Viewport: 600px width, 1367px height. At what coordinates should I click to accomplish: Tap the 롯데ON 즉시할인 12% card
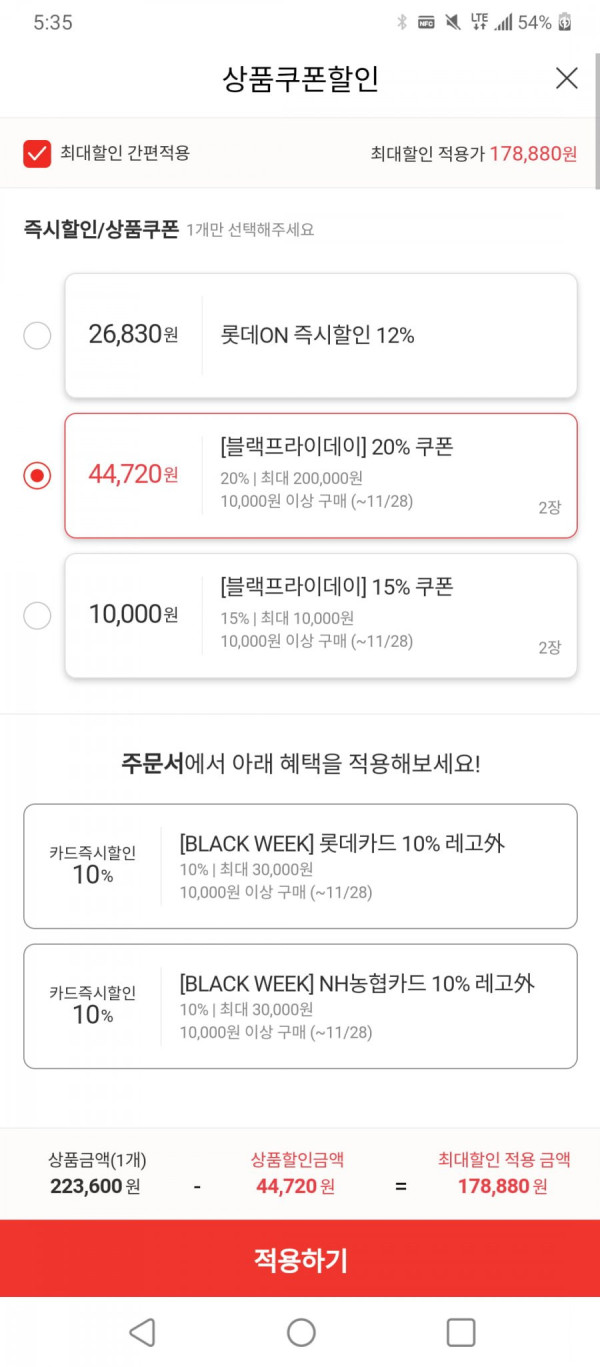coord(321,335)
